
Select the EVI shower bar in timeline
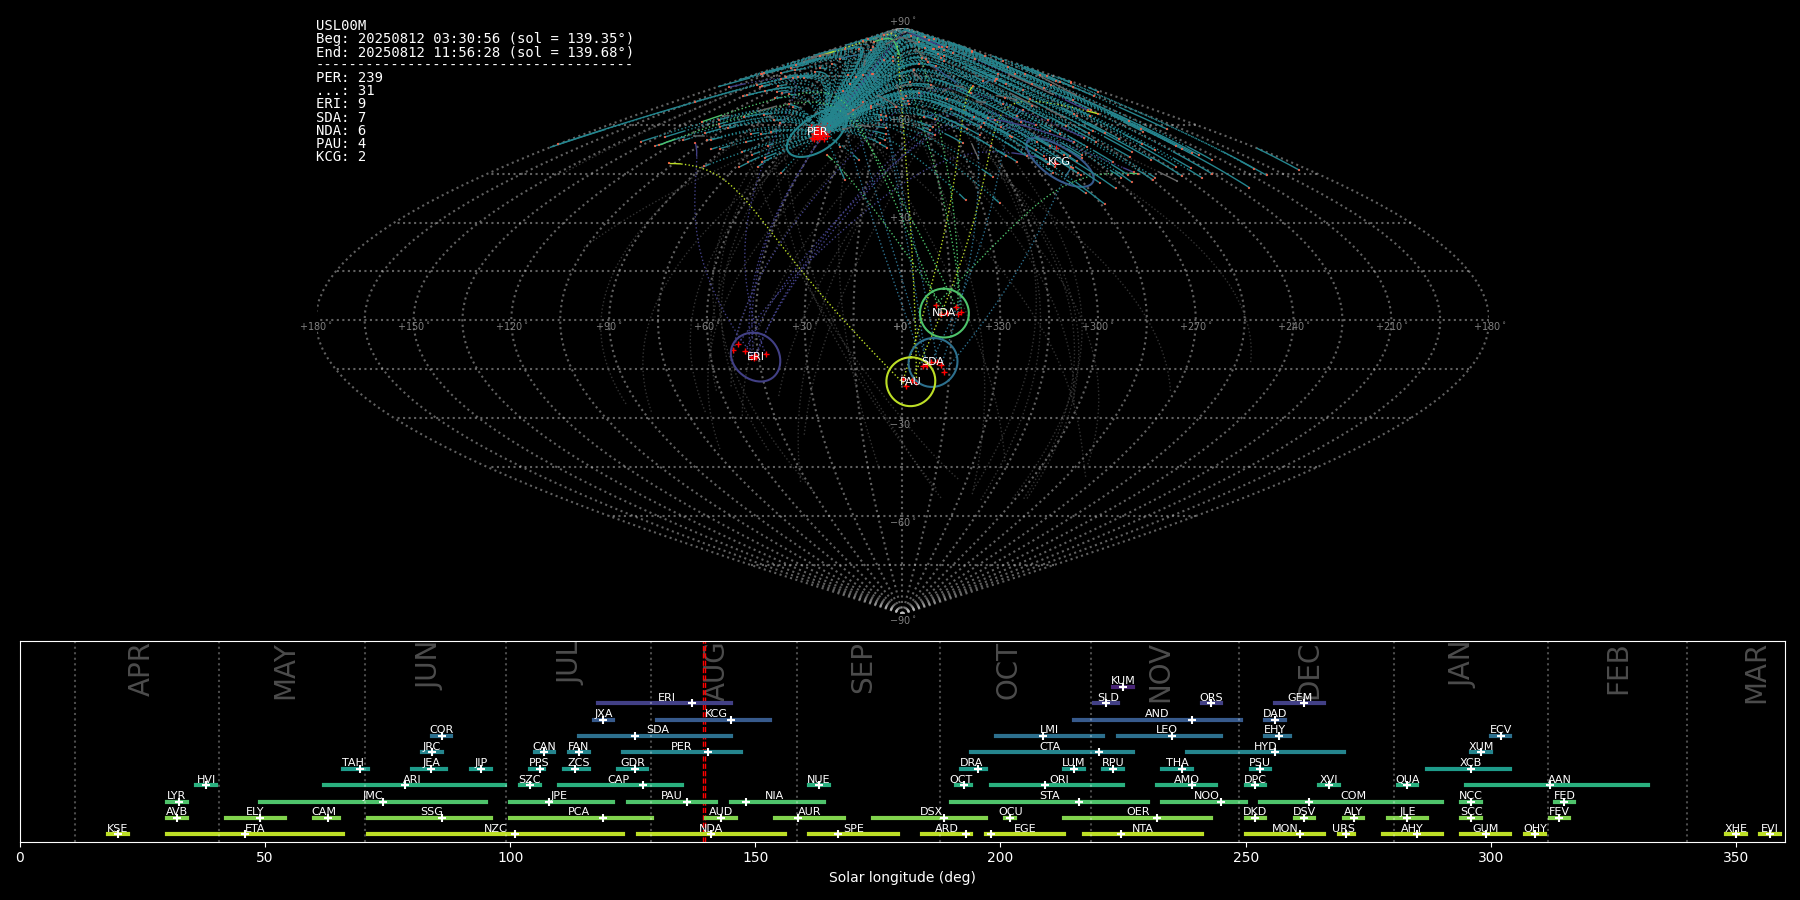pyautogui.click(x=1770, y=834)
